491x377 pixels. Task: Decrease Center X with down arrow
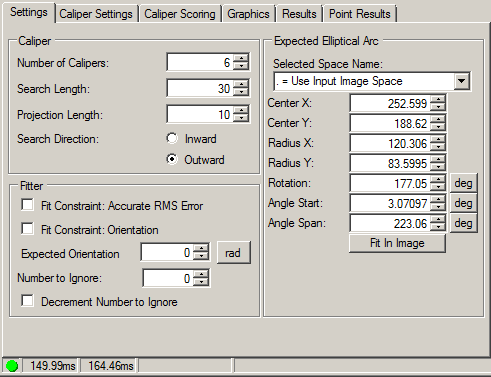pyautogui.click(x=438, y=107)
